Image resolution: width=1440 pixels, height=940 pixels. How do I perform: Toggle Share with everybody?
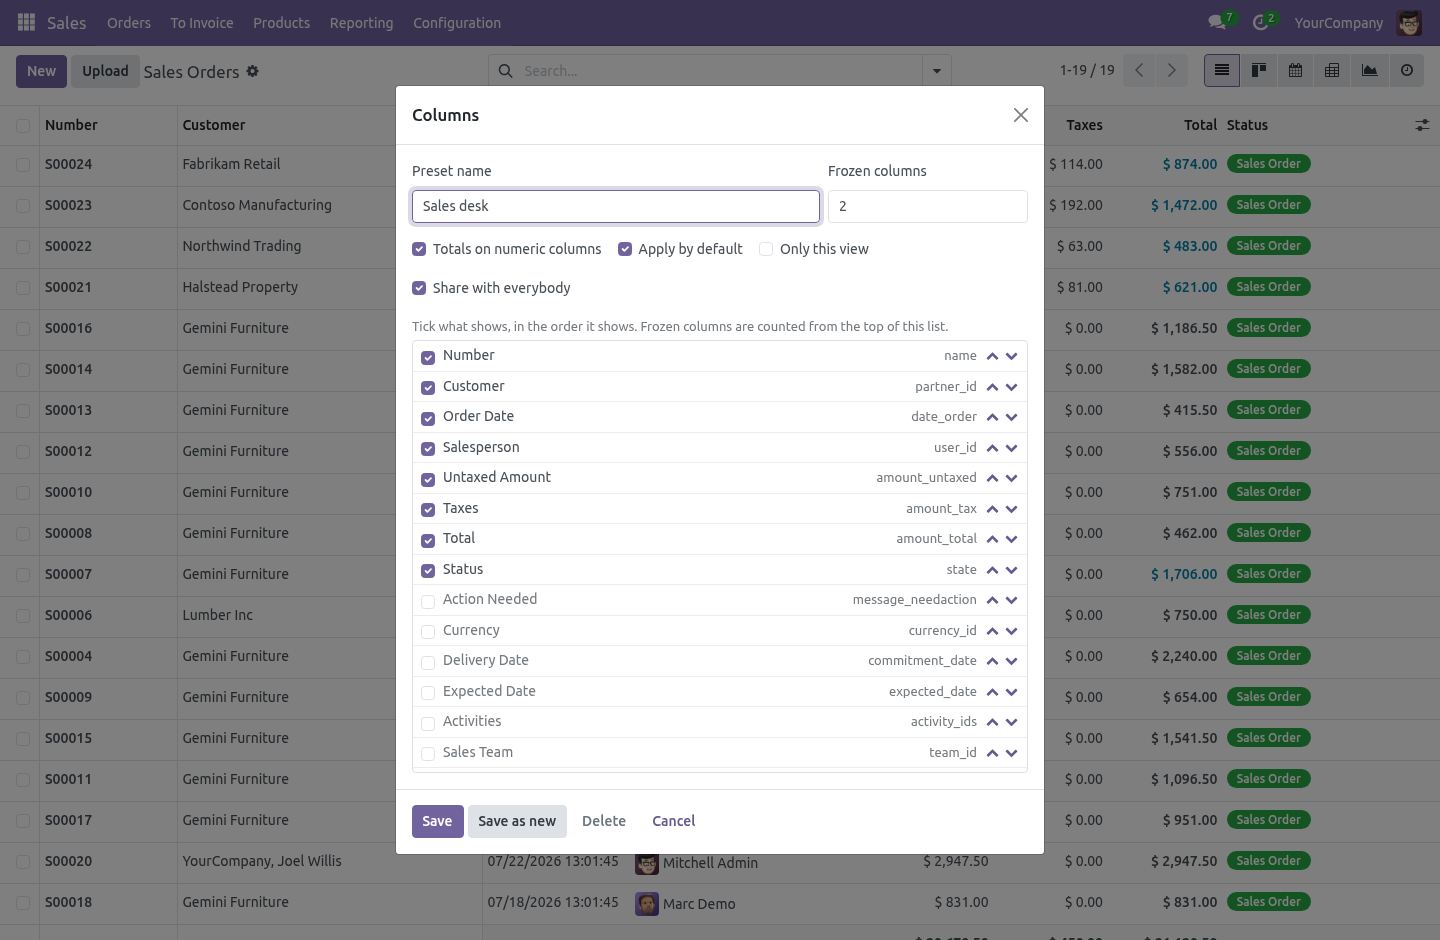pyautogui.click(x=419, y=288)
